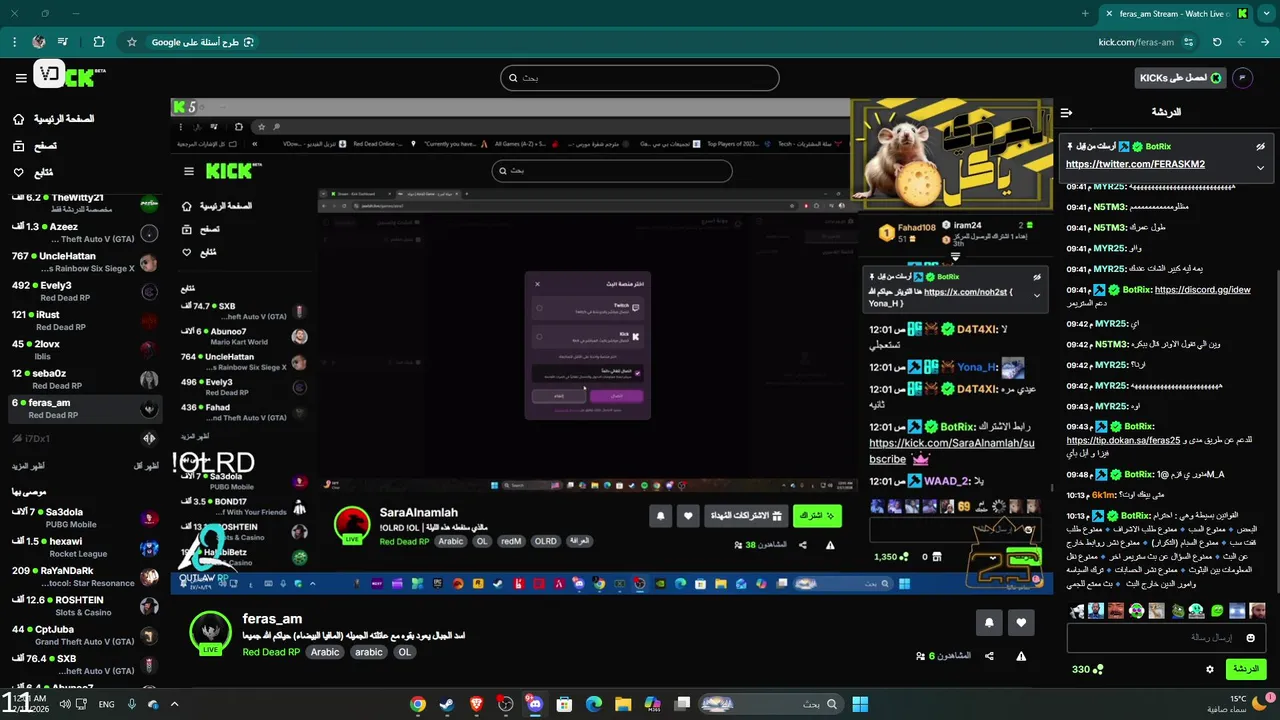Open Windows Start menu
Image resolution: width=1280 pixels, height=720 pixels.
pos(860,704)
